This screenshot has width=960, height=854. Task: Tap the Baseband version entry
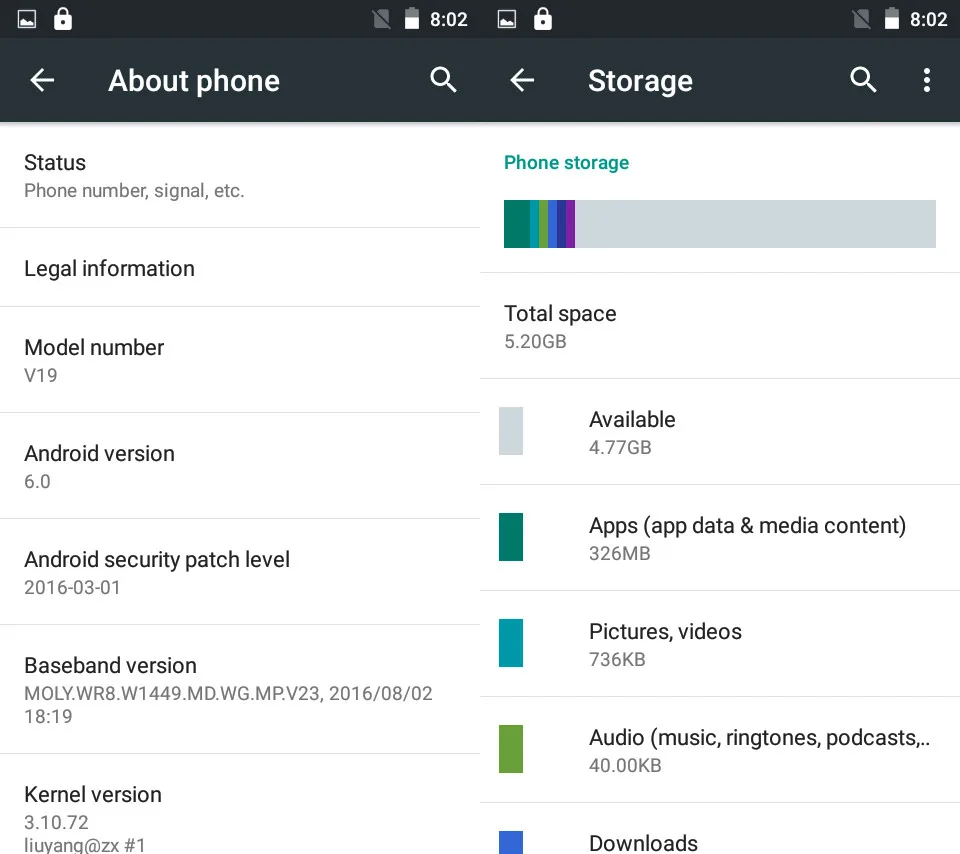(240, 689)
